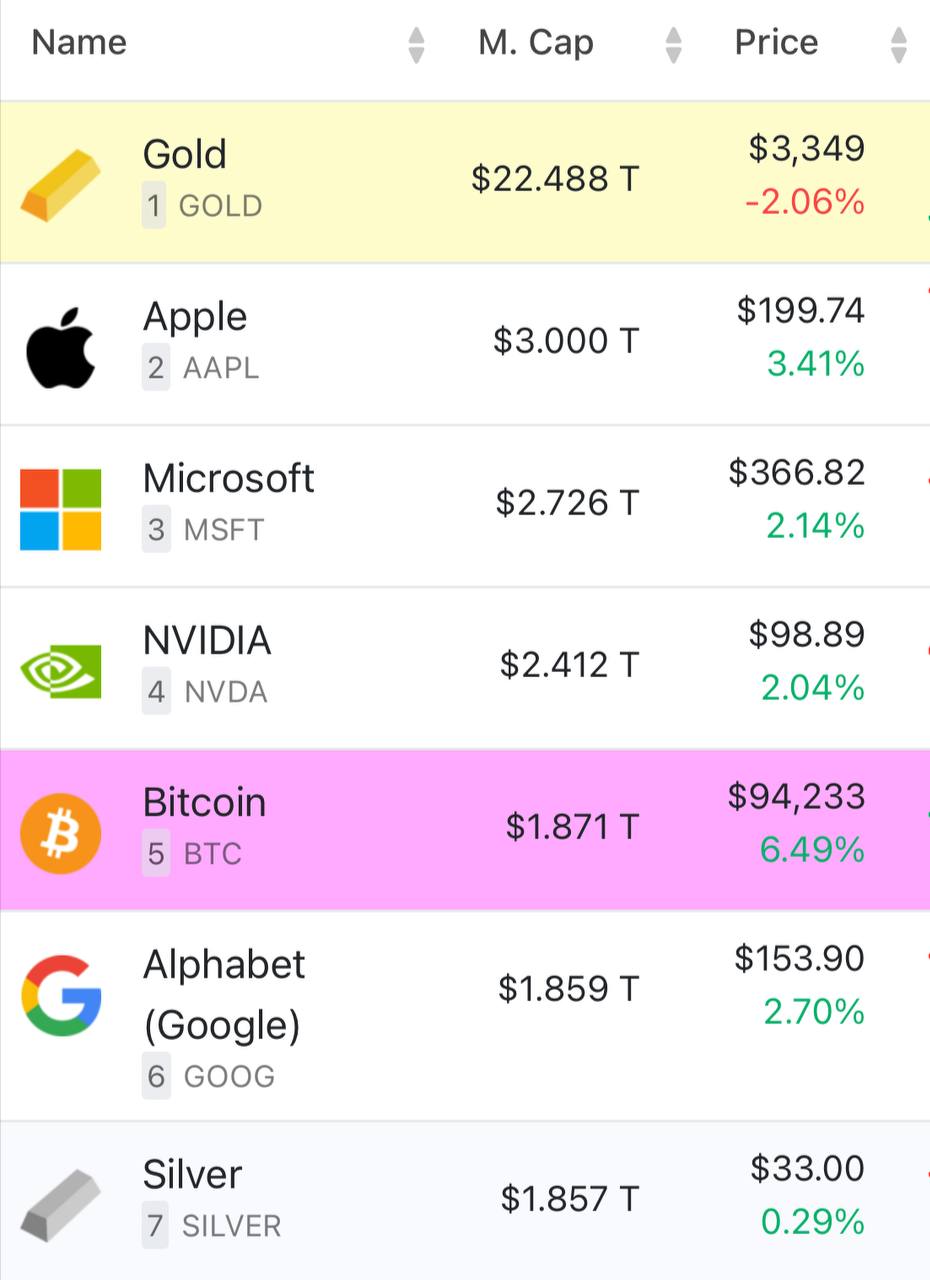The height and width of the screenshot is (1280, 930).
Task: Click the Bitcoin logo icon
Action: tap(61, 833)
